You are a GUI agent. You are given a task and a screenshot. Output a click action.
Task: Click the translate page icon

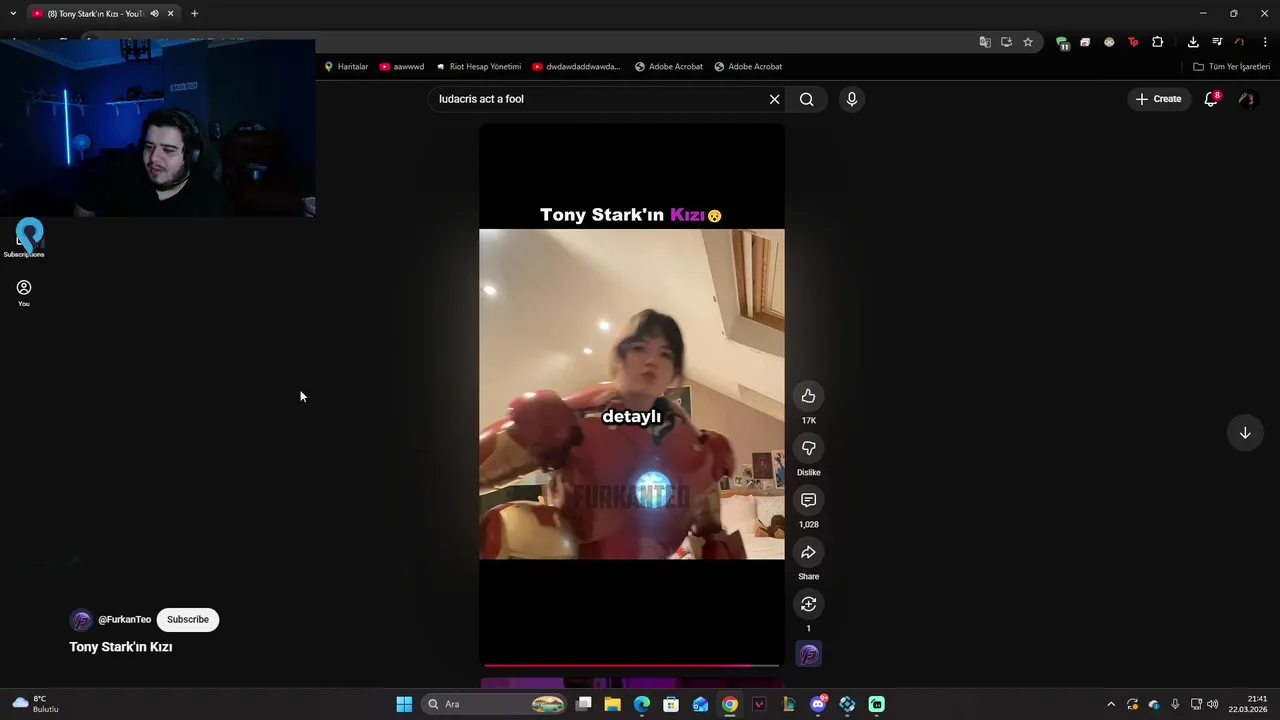pyautogui.click(x=985, y=42)
